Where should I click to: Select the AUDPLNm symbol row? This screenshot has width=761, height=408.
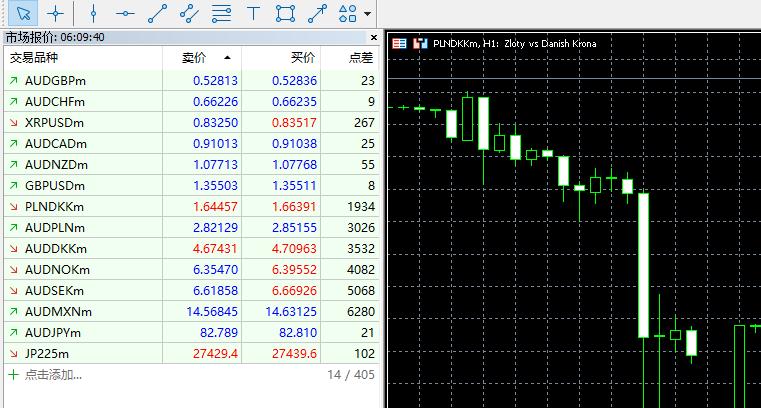pyautogui.click(x=192, y=228)
